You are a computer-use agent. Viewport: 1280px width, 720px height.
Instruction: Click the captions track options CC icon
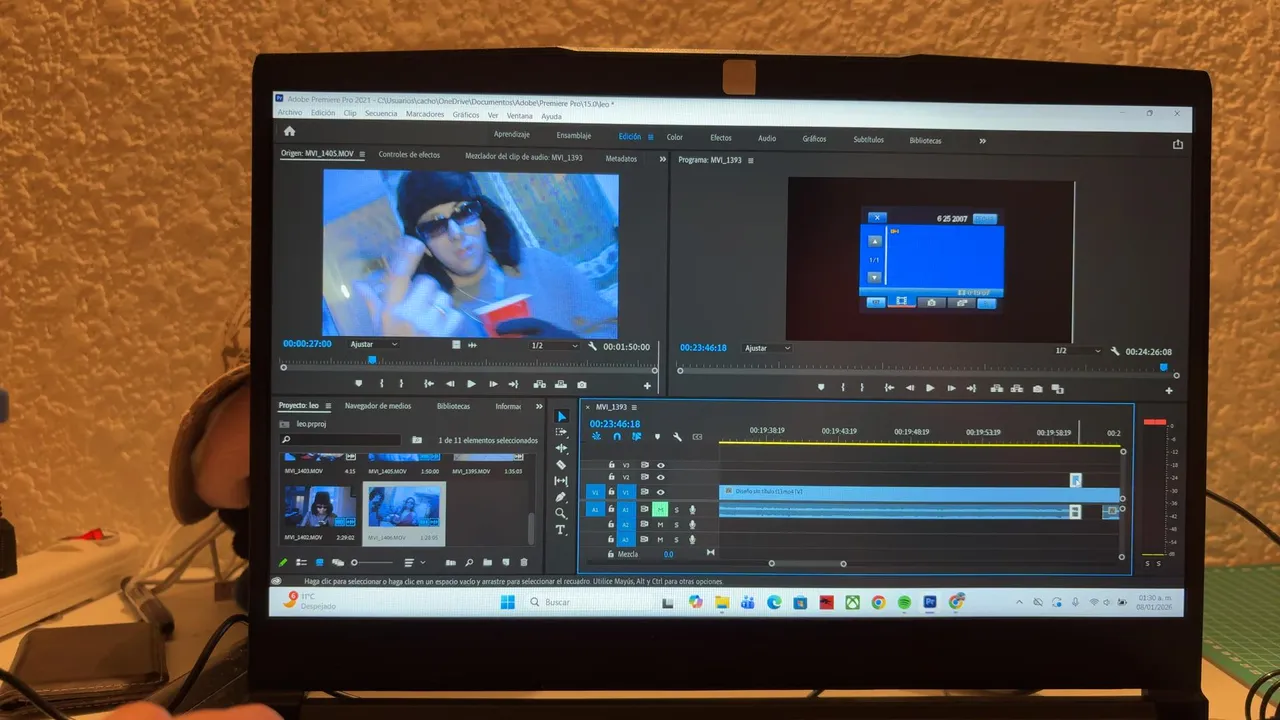697,436
